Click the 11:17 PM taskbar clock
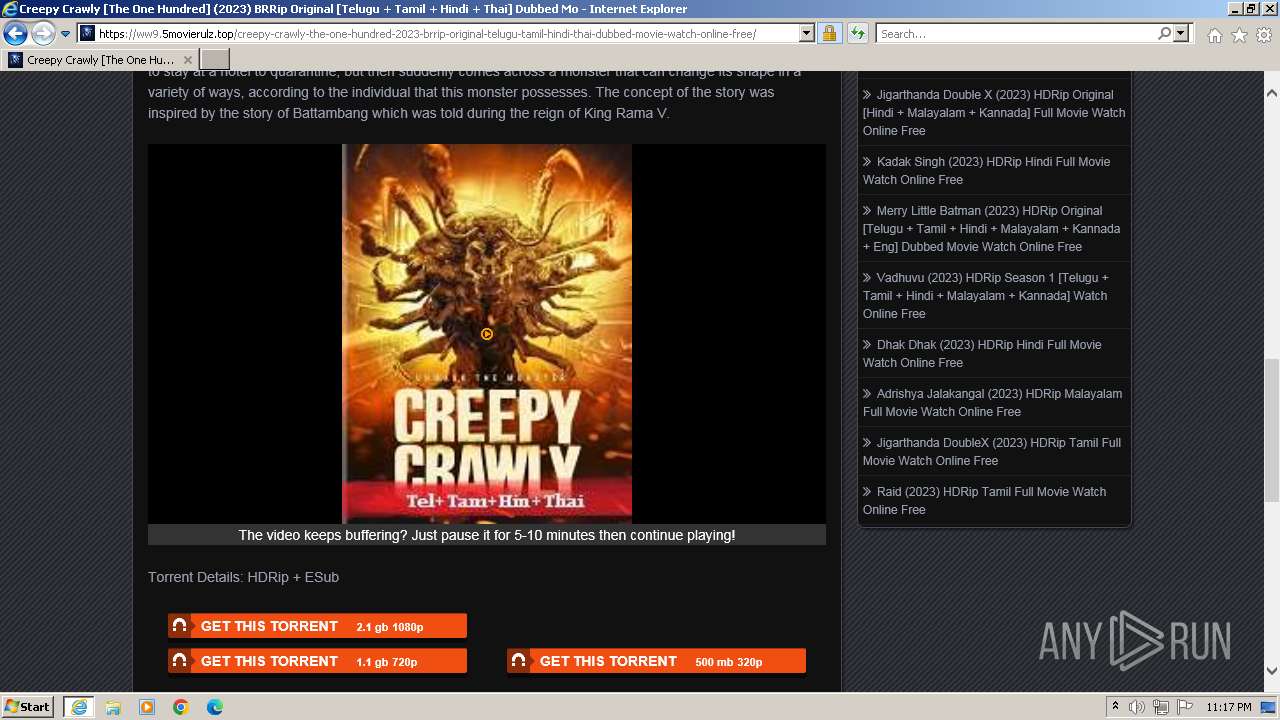 tap(1229, 707)
